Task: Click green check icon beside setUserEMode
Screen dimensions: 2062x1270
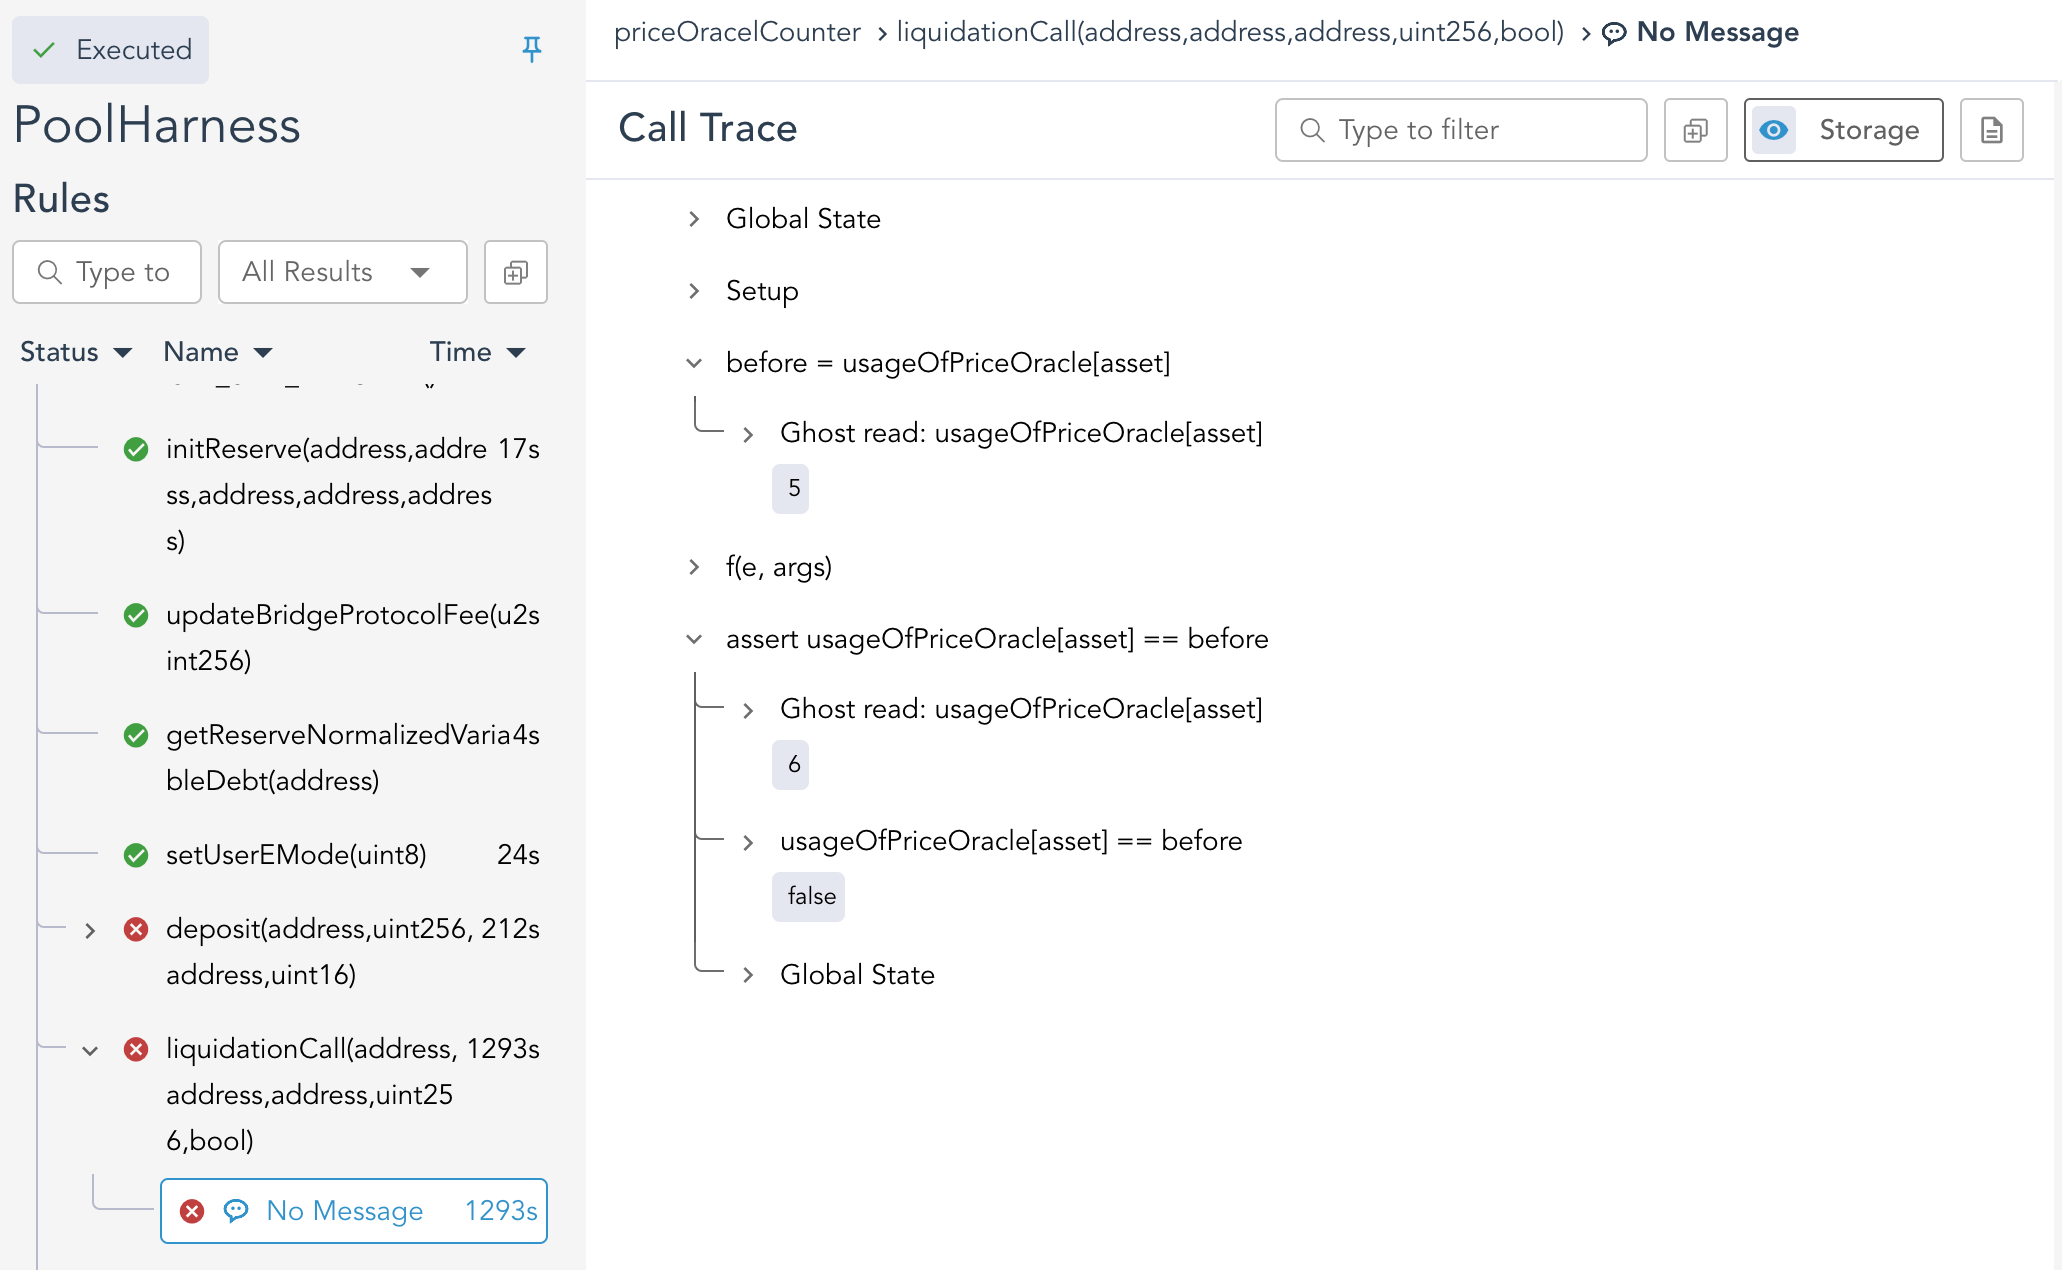Action: click(x=136, y=855)
